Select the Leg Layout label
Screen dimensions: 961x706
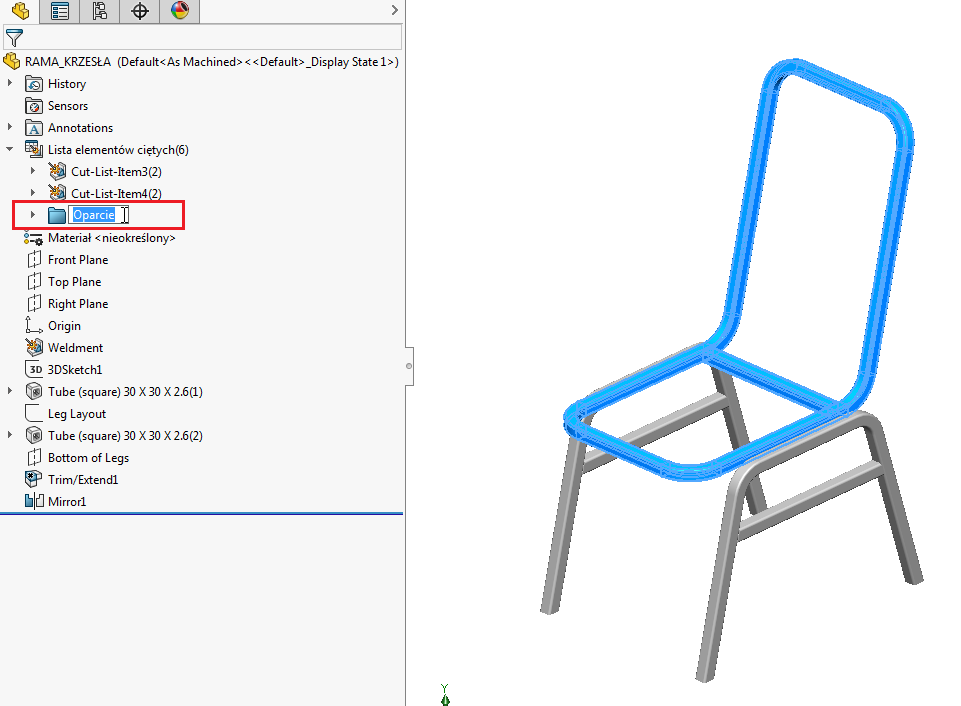(x=77, y=414)
